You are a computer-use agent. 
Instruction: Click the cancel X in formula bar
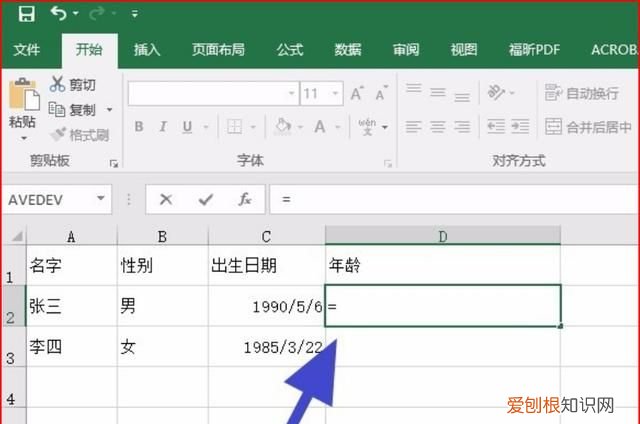click(166, 200)
